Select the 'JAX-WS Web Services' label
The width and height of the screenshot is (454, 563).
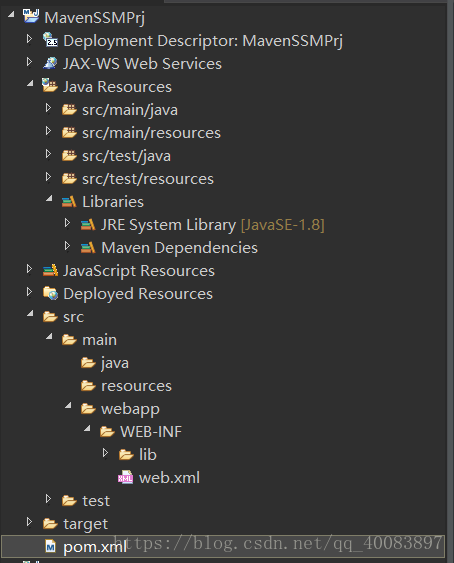pyautogui.click(x=142, y=64)
